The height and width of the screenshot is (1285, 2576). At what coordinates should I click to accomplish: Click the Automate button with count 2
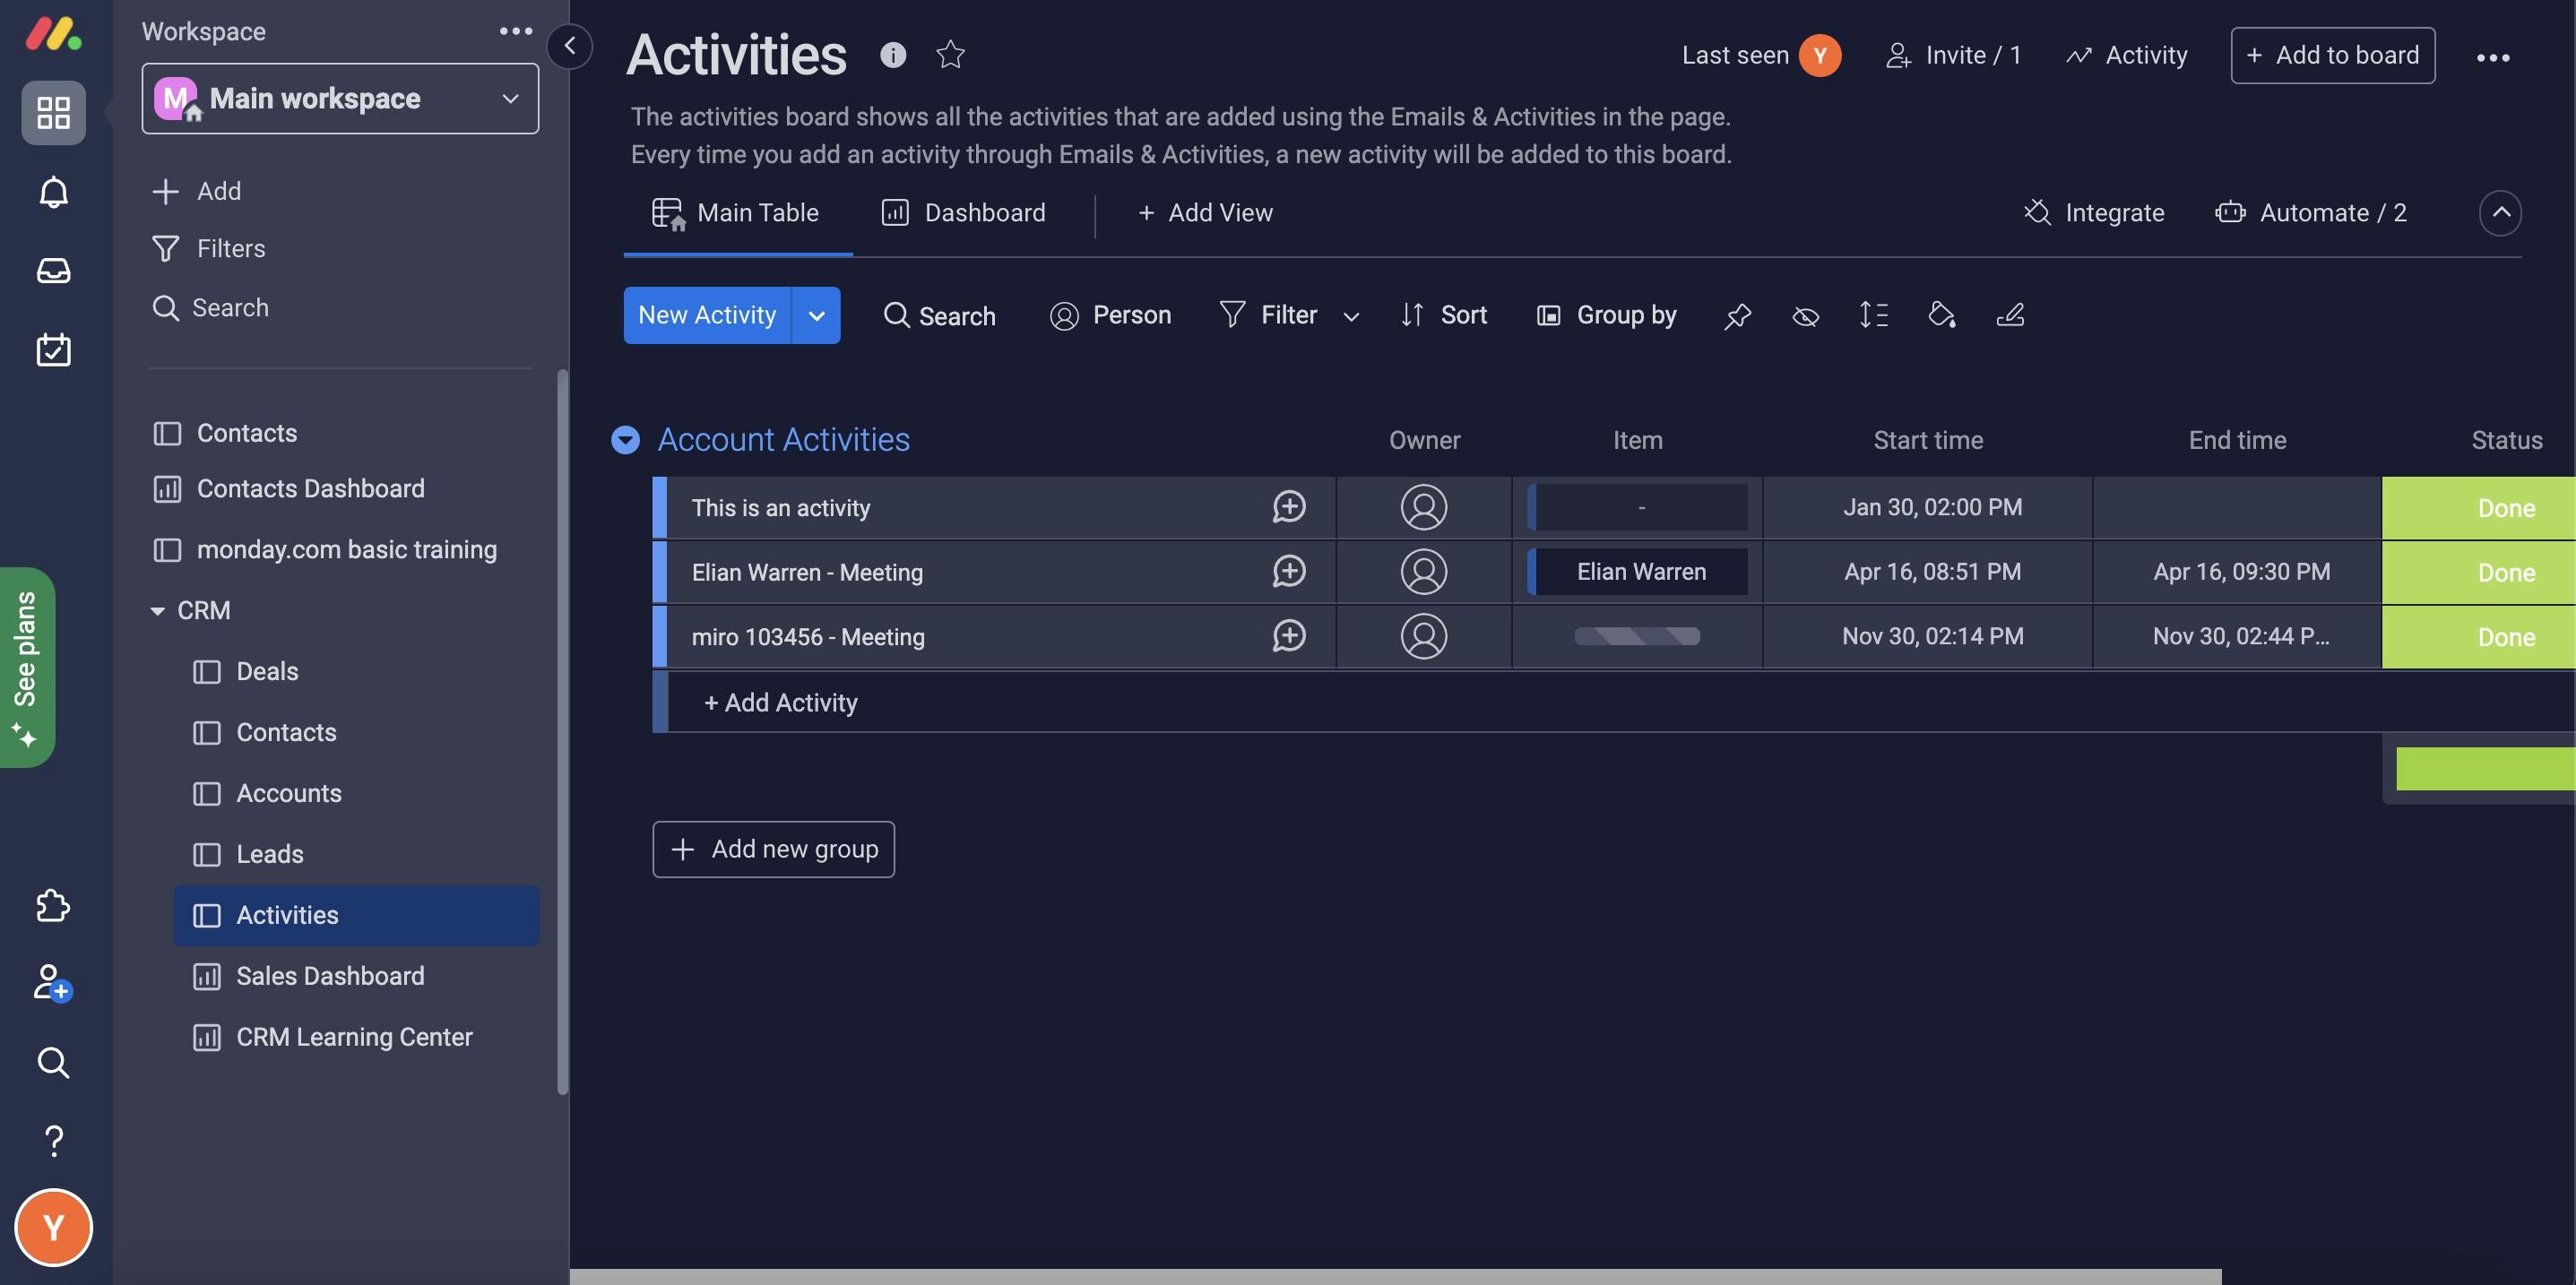coord(2308,211)
